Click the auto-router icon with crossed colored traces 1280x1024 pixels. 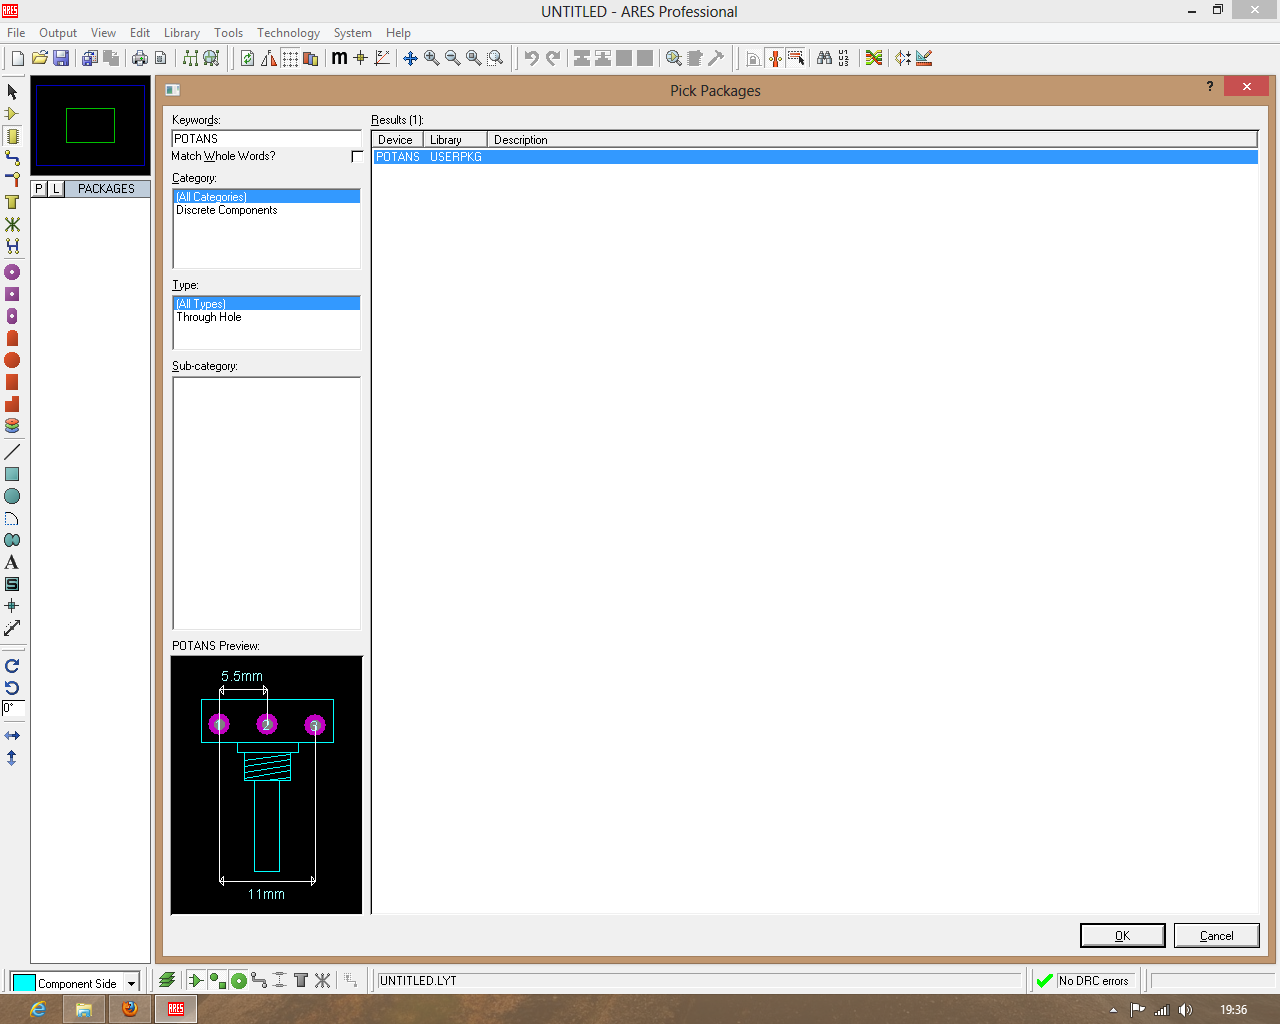tap(874, 58)
